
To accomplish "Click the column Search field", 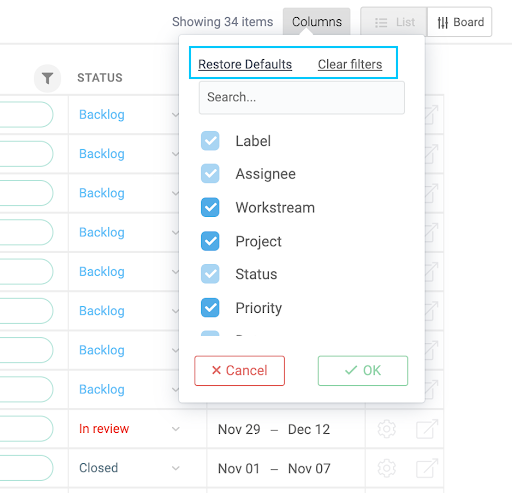I will pos(302,98).
